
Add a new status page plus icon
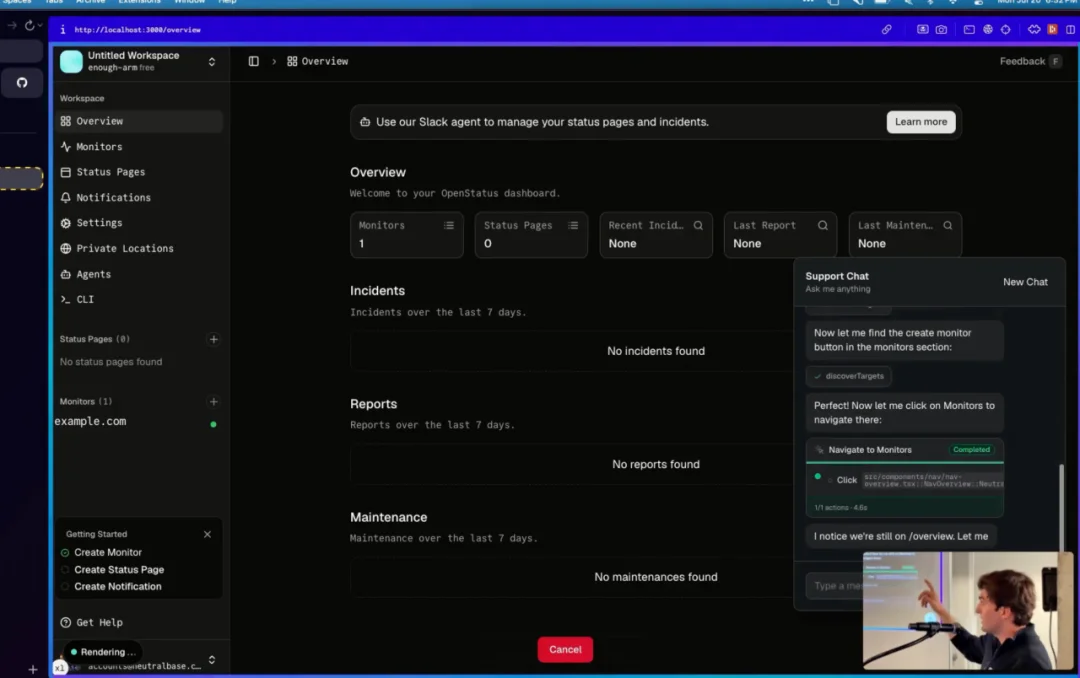pyautogui.click(x=214, y=339)
